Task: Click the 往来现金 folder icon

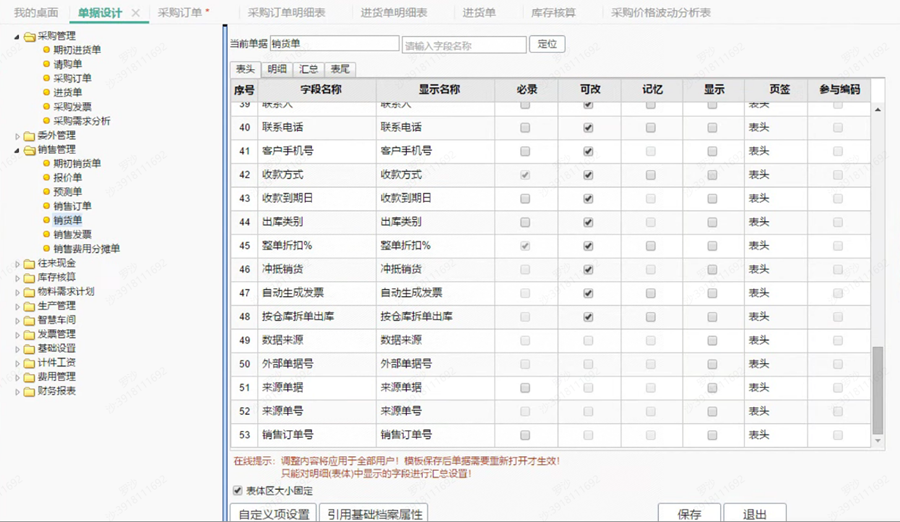Action: (x=29, y=264)
